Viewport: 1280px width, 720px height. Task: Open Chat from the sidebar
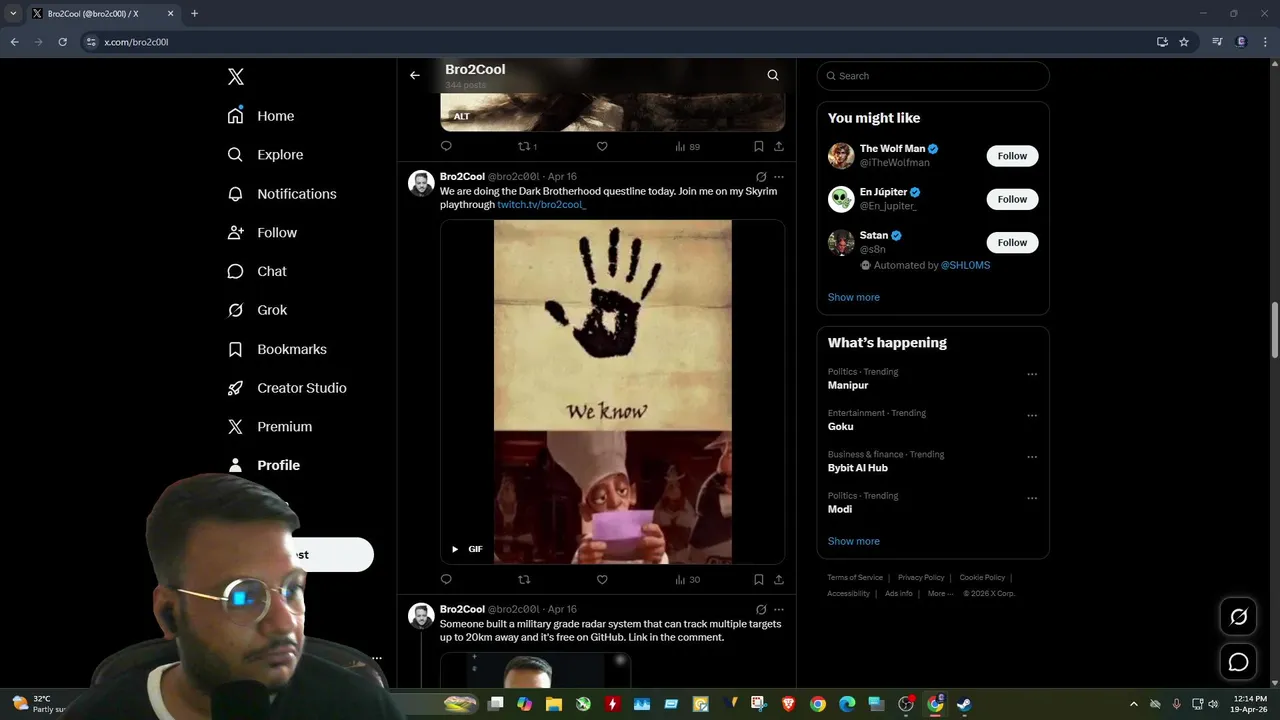[x=257, y=271]
